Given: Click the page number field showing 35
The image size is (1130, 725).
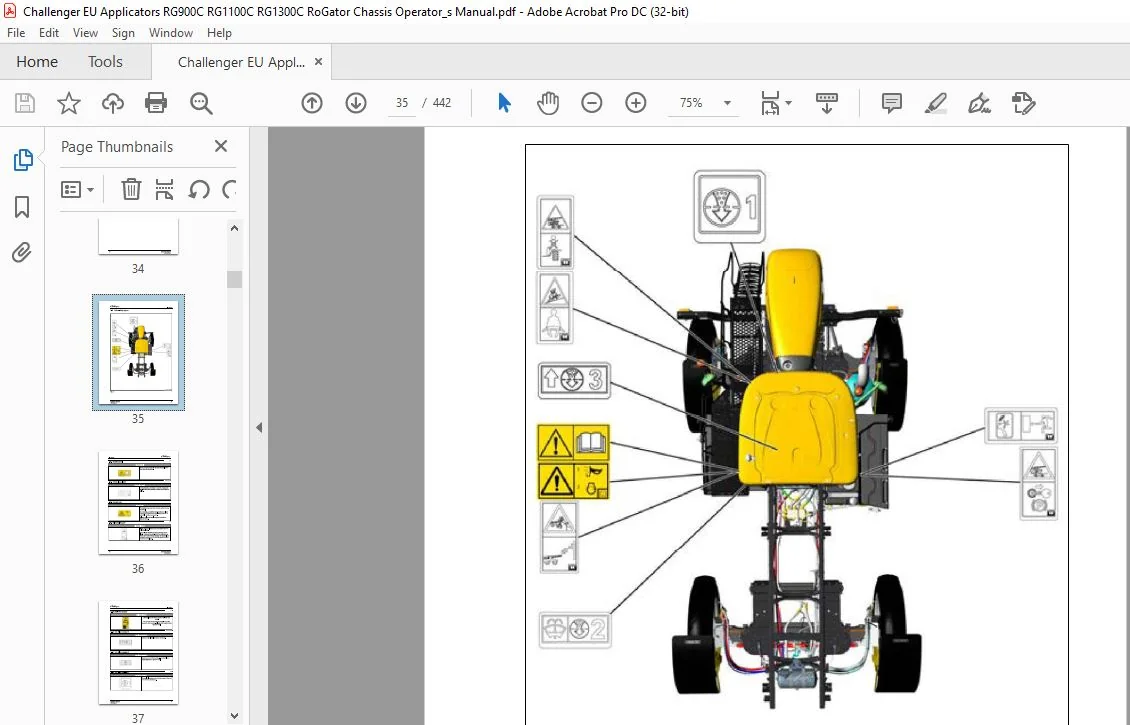Looking at the screenshot, I should pyautogui.click(x=401, y=103).
